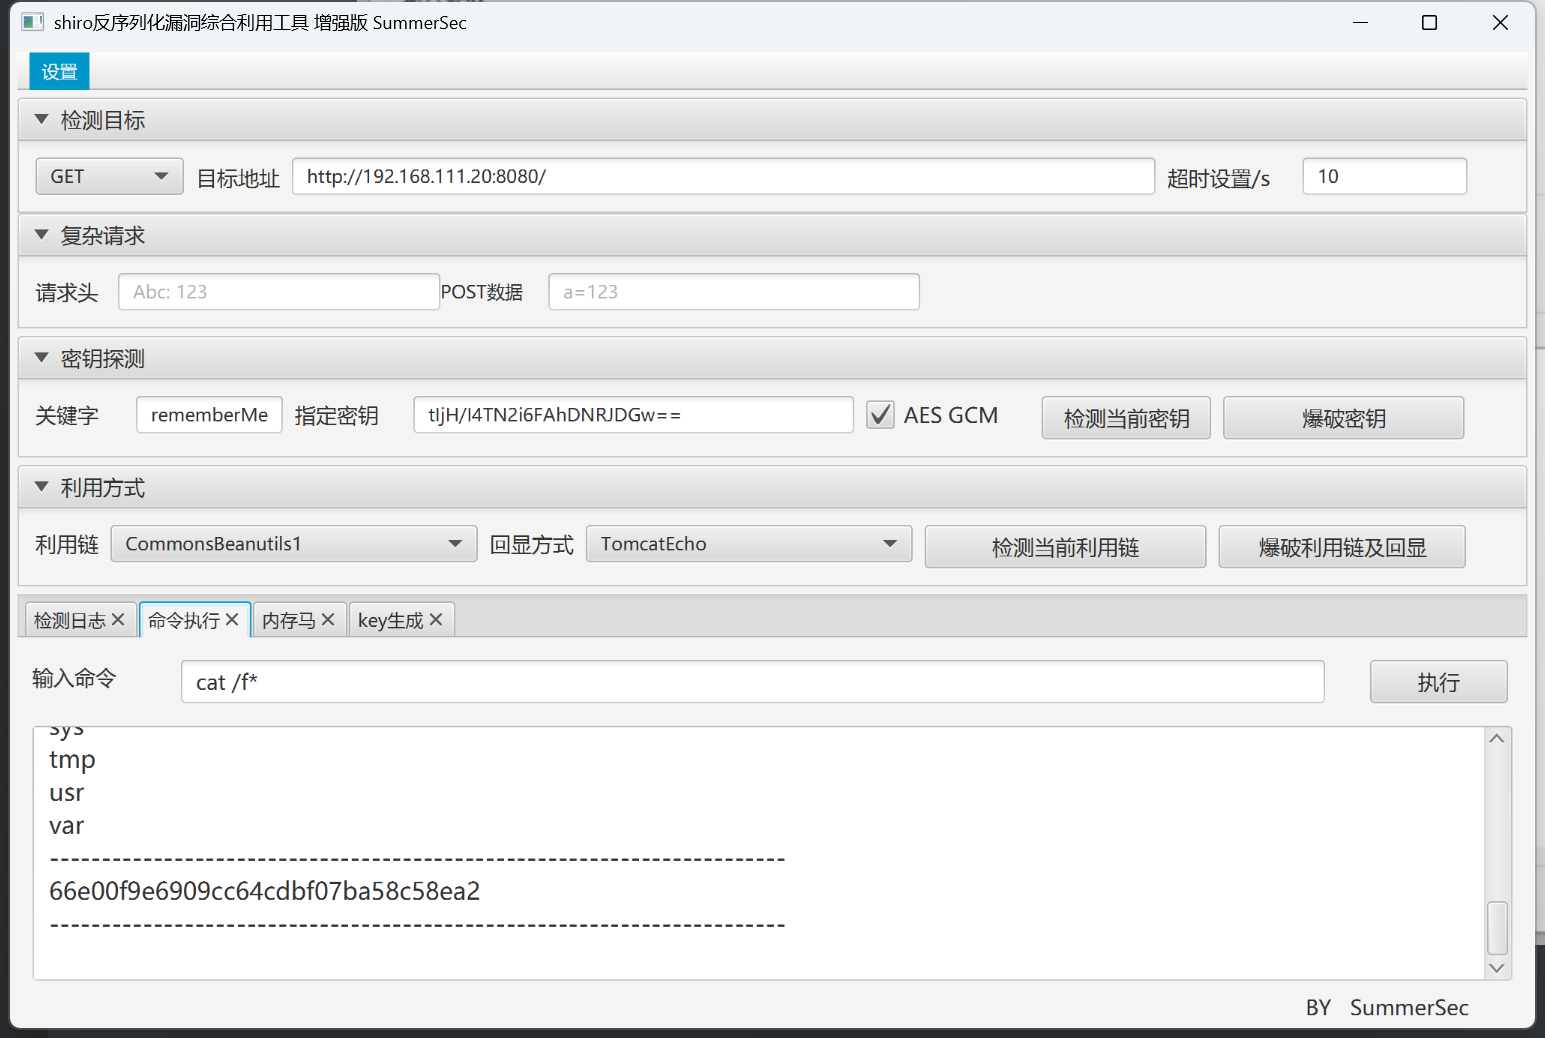1545x1038 pixels.
Task: Close the key生成 tab X icon
Action: tap(436, 620)
